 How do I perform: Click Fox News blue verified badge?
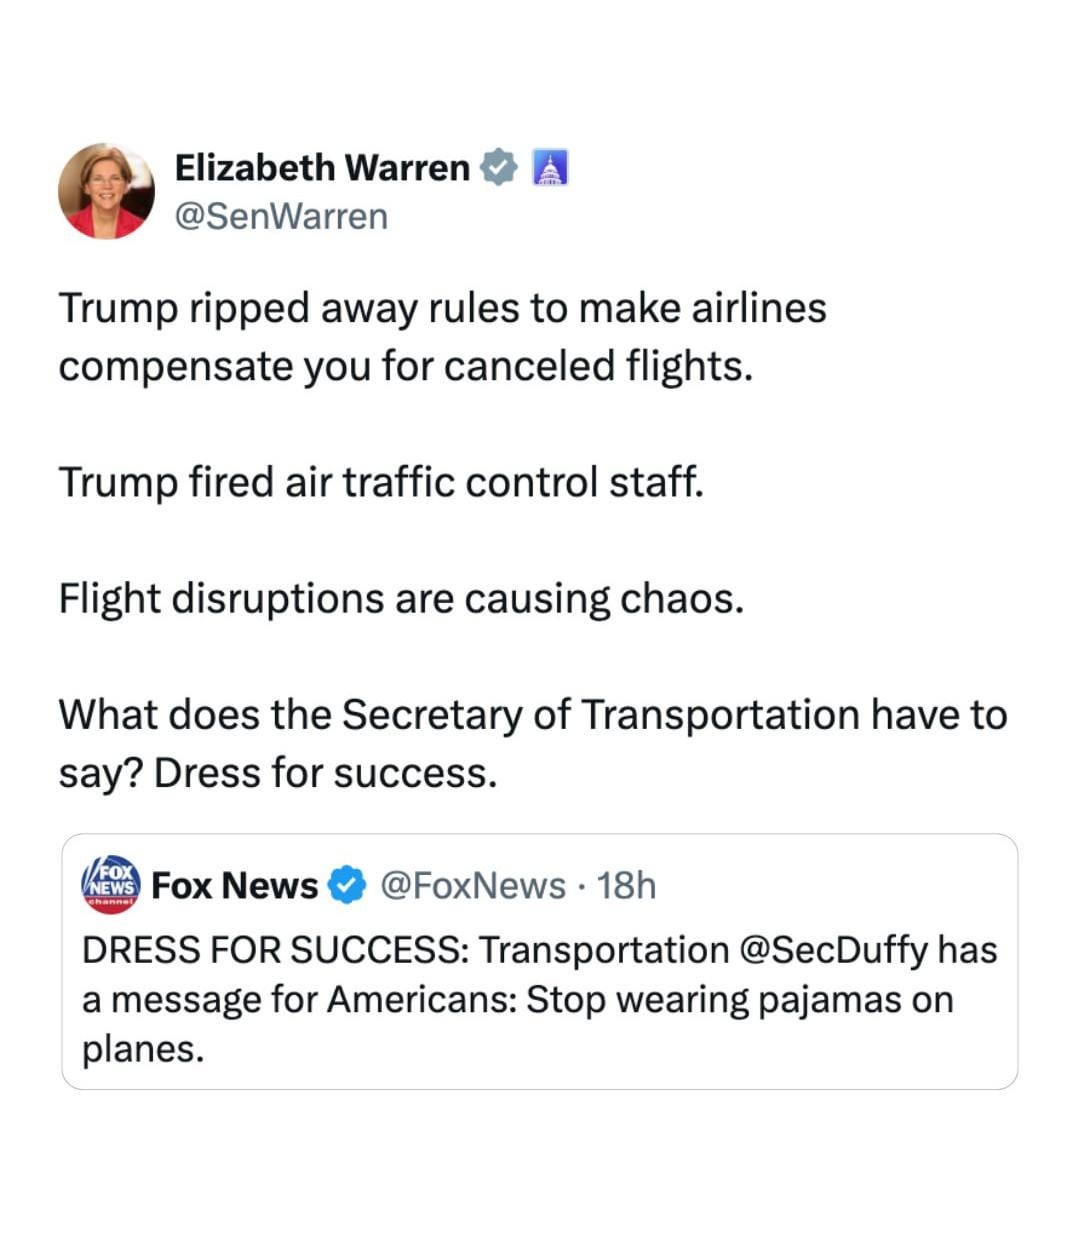347,886
